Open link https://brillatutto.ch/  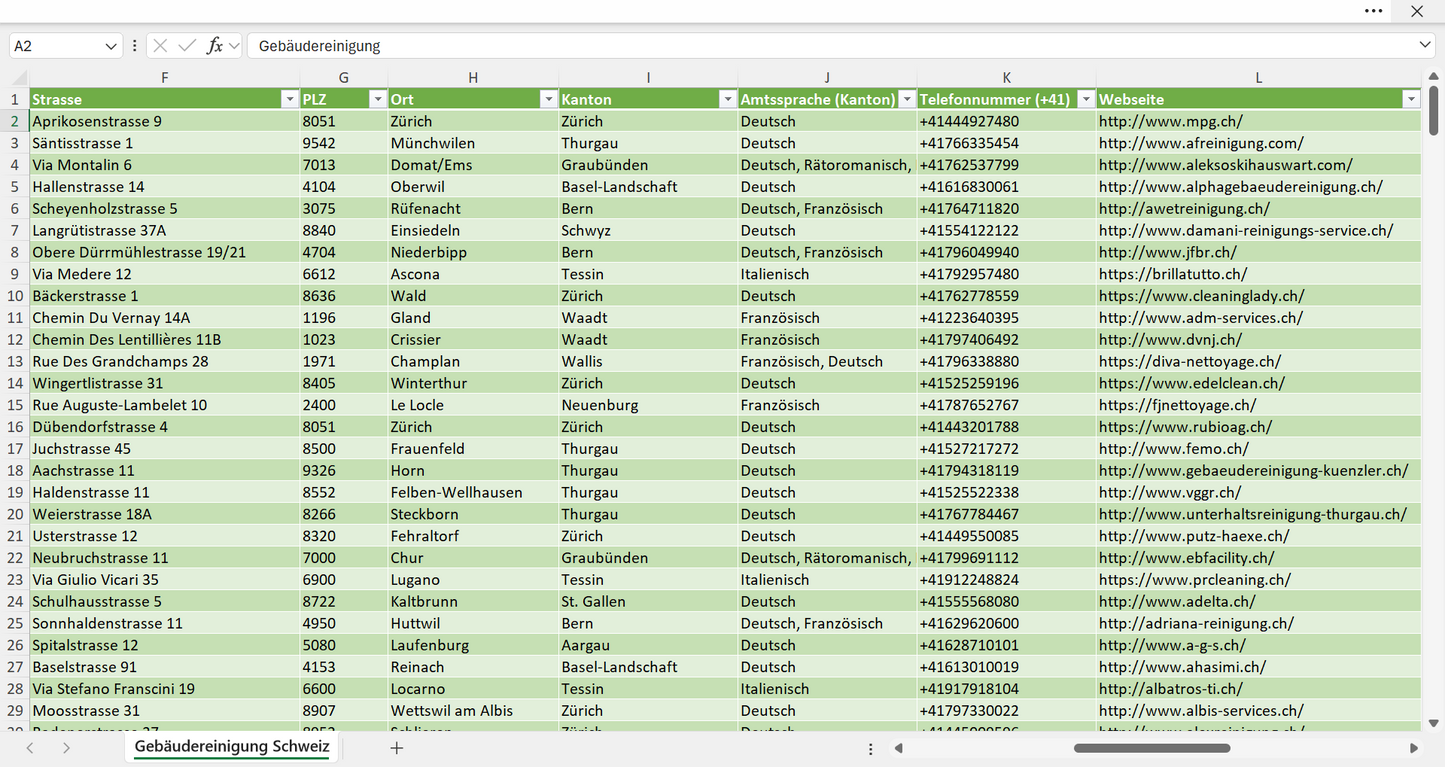click(x=1173, y=274)
